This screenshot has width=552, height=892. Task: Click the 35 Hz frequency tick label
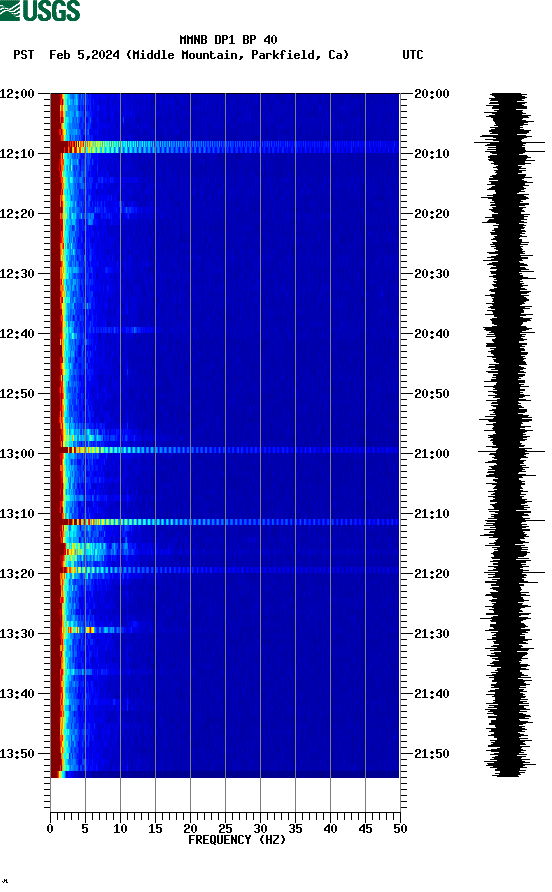click(x=295, y=829)
